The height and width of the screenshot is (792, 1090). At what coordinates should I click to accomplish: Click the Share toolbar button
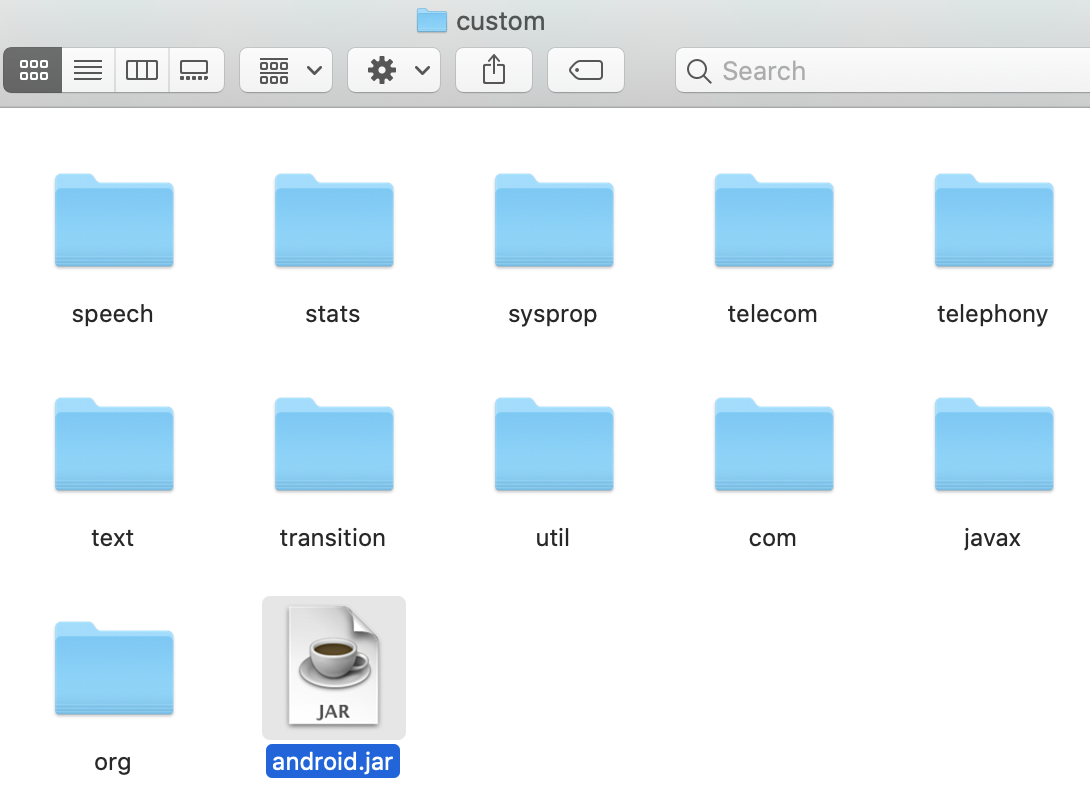pyautogui.click(x=494, y=70)
